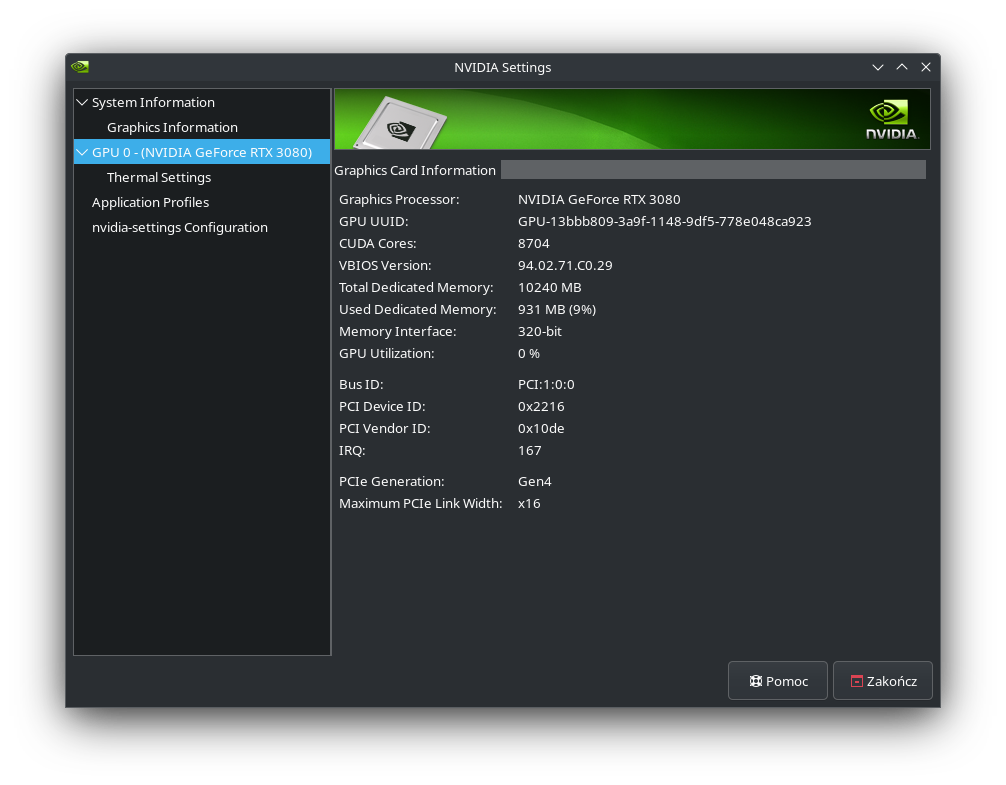
Task: Select the System Information entry
Action: coord(153,102)
